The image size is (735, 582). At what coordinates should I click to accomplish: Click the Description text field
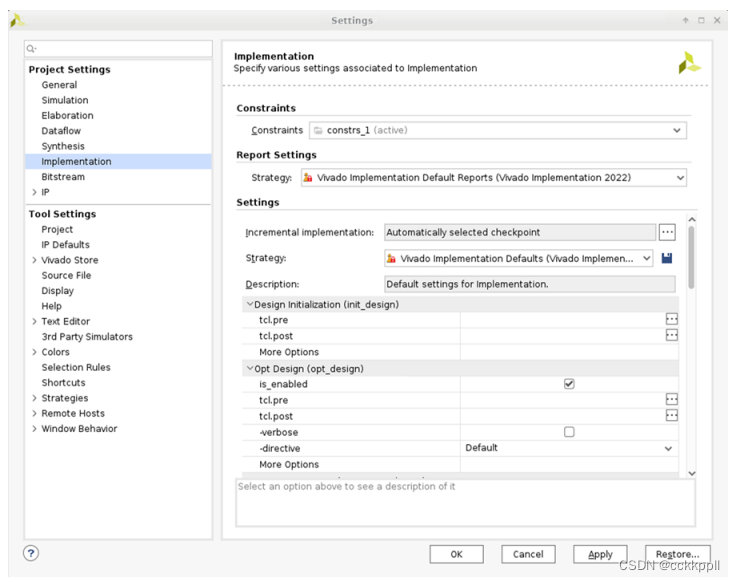(x=530, y=284)
